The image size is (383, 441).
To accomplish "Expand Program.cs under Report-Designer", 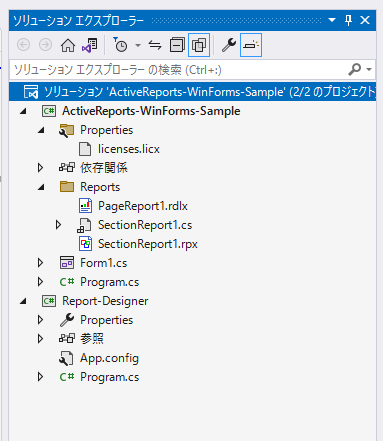I will 40,377.
